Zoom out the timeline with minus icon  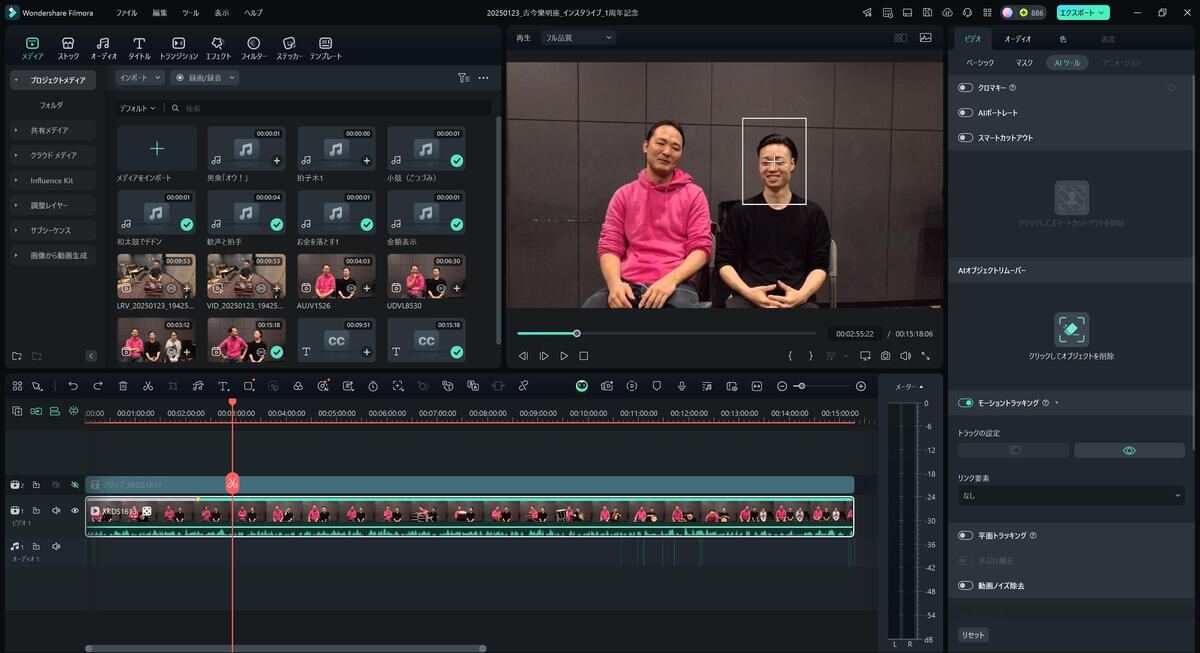(x=782, y=386)
